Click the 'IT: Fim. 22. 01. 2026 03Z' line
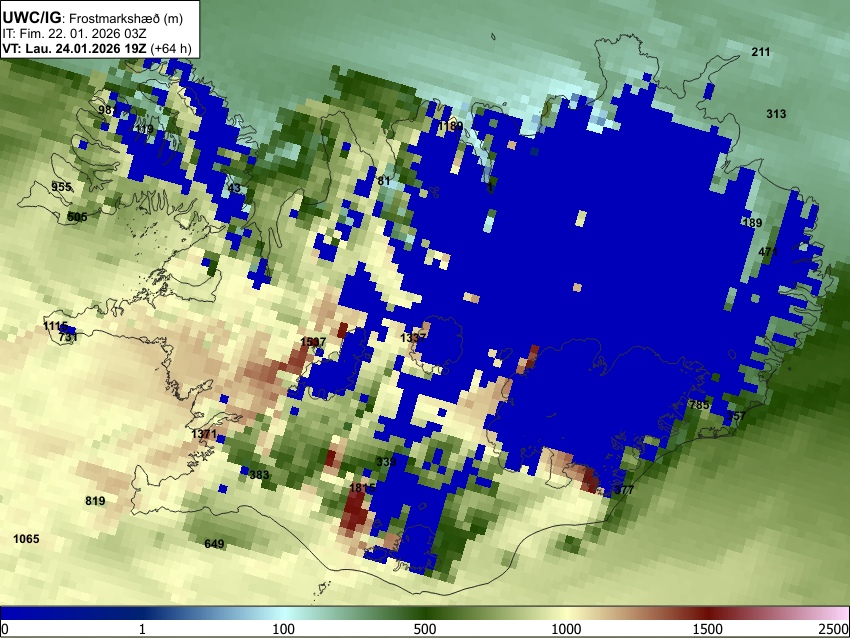Screen dimensions: 850x638 74,34
